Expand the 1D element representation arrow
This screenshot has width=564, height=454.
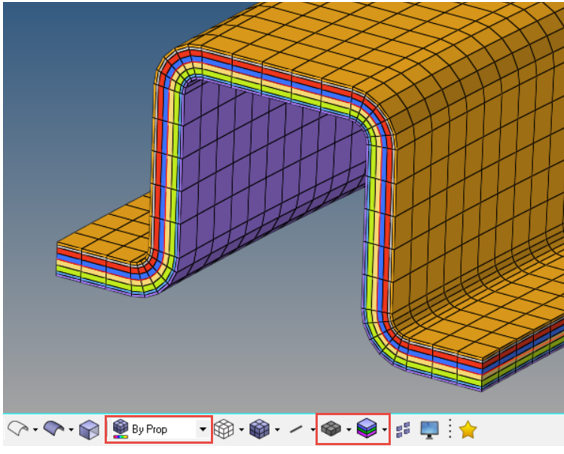[x=313, y=430]
